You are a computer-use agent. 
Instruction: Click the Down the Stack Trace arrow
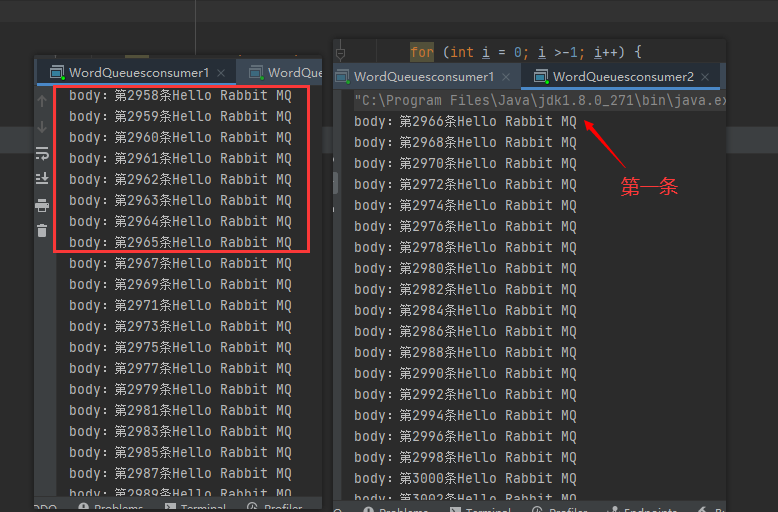pos(42,127)
